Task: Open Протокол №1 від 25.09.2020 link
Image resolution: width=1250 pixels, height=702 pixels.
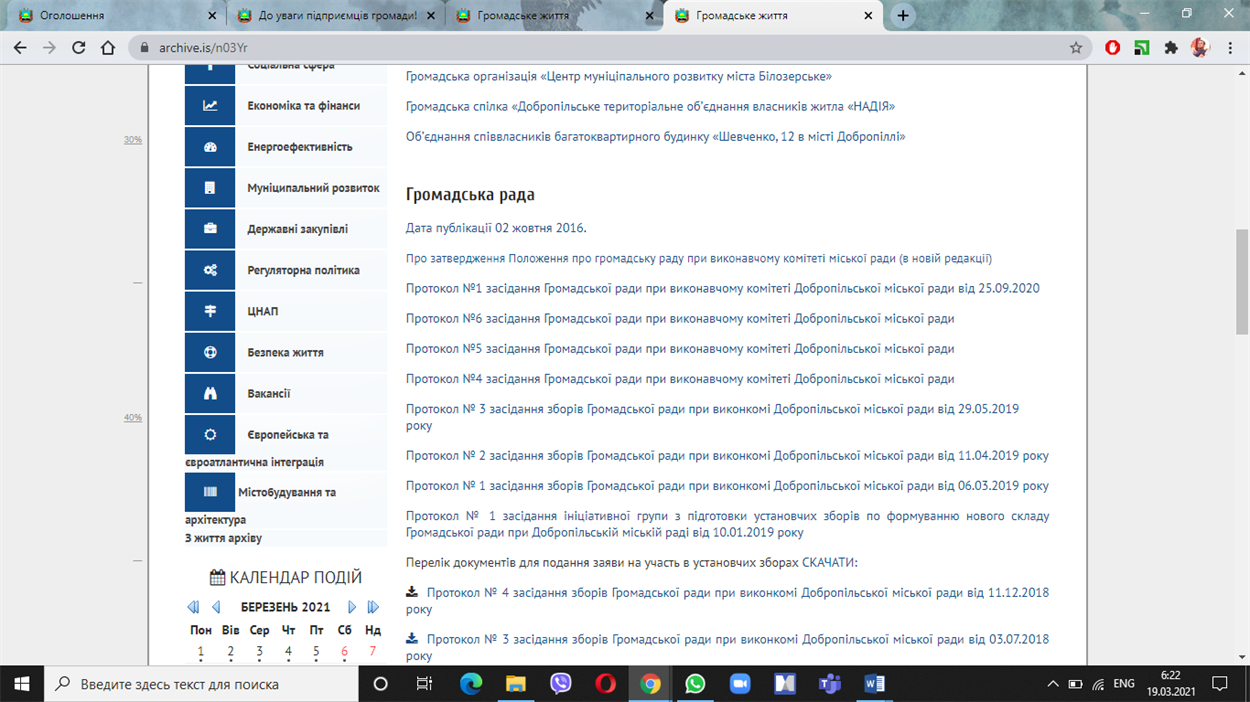Action: [723, 289]
